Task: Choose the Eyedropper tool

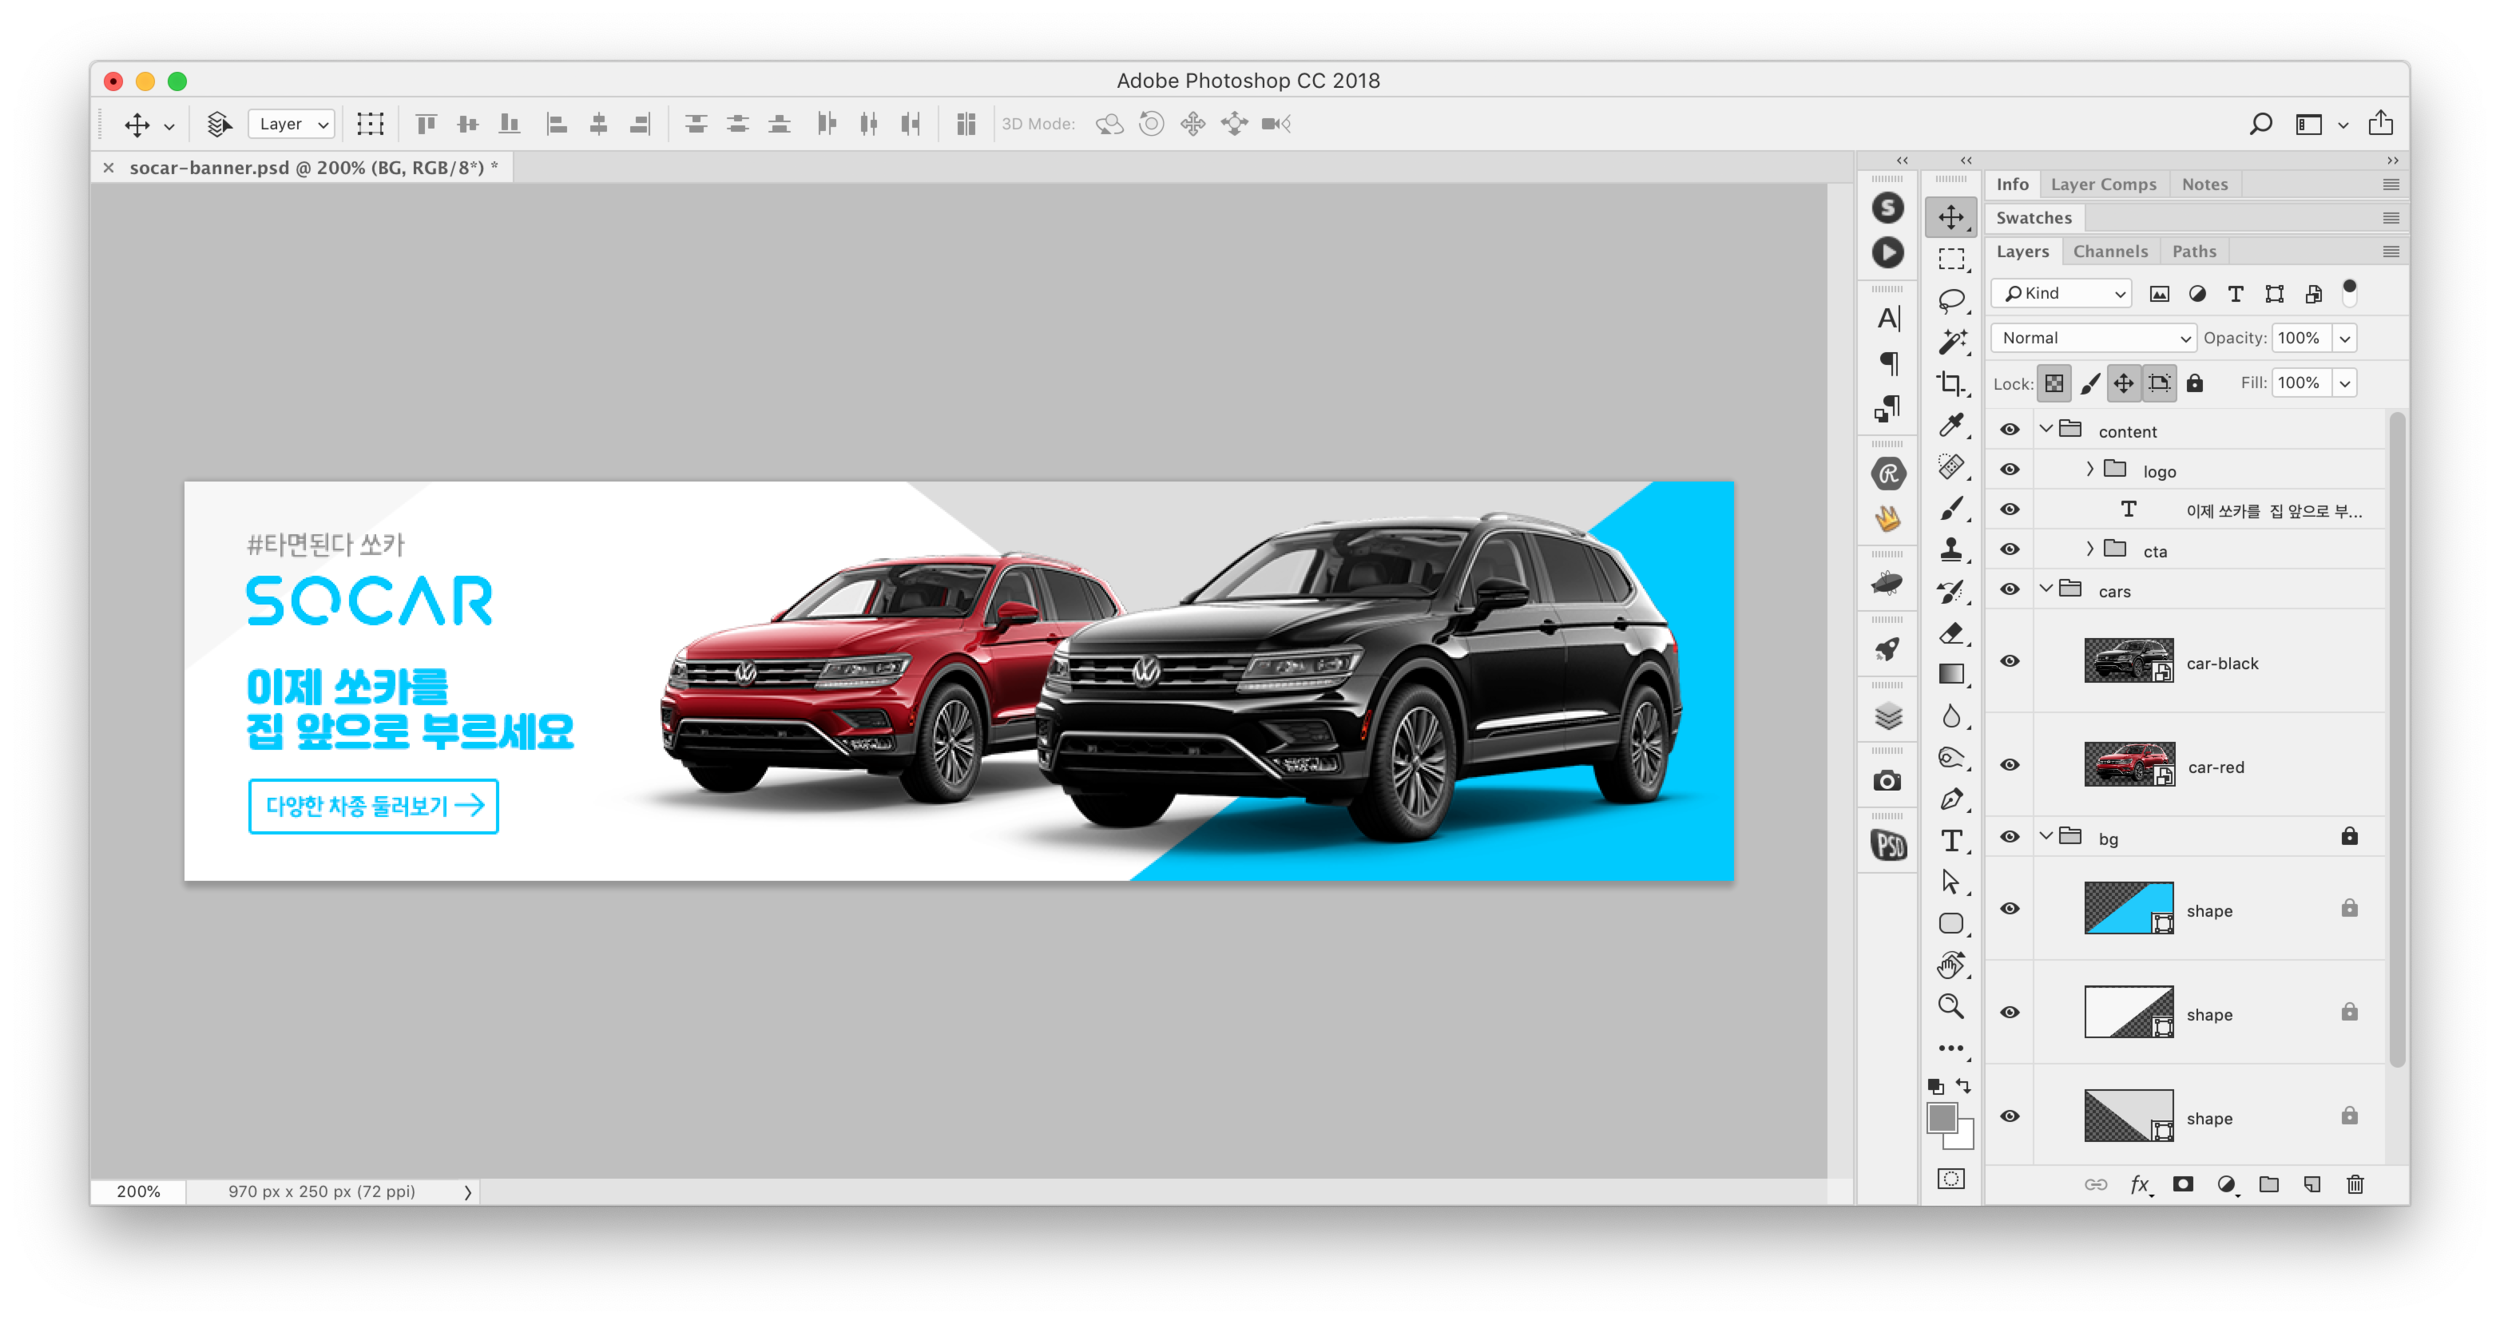Action: pos(1950,425)
